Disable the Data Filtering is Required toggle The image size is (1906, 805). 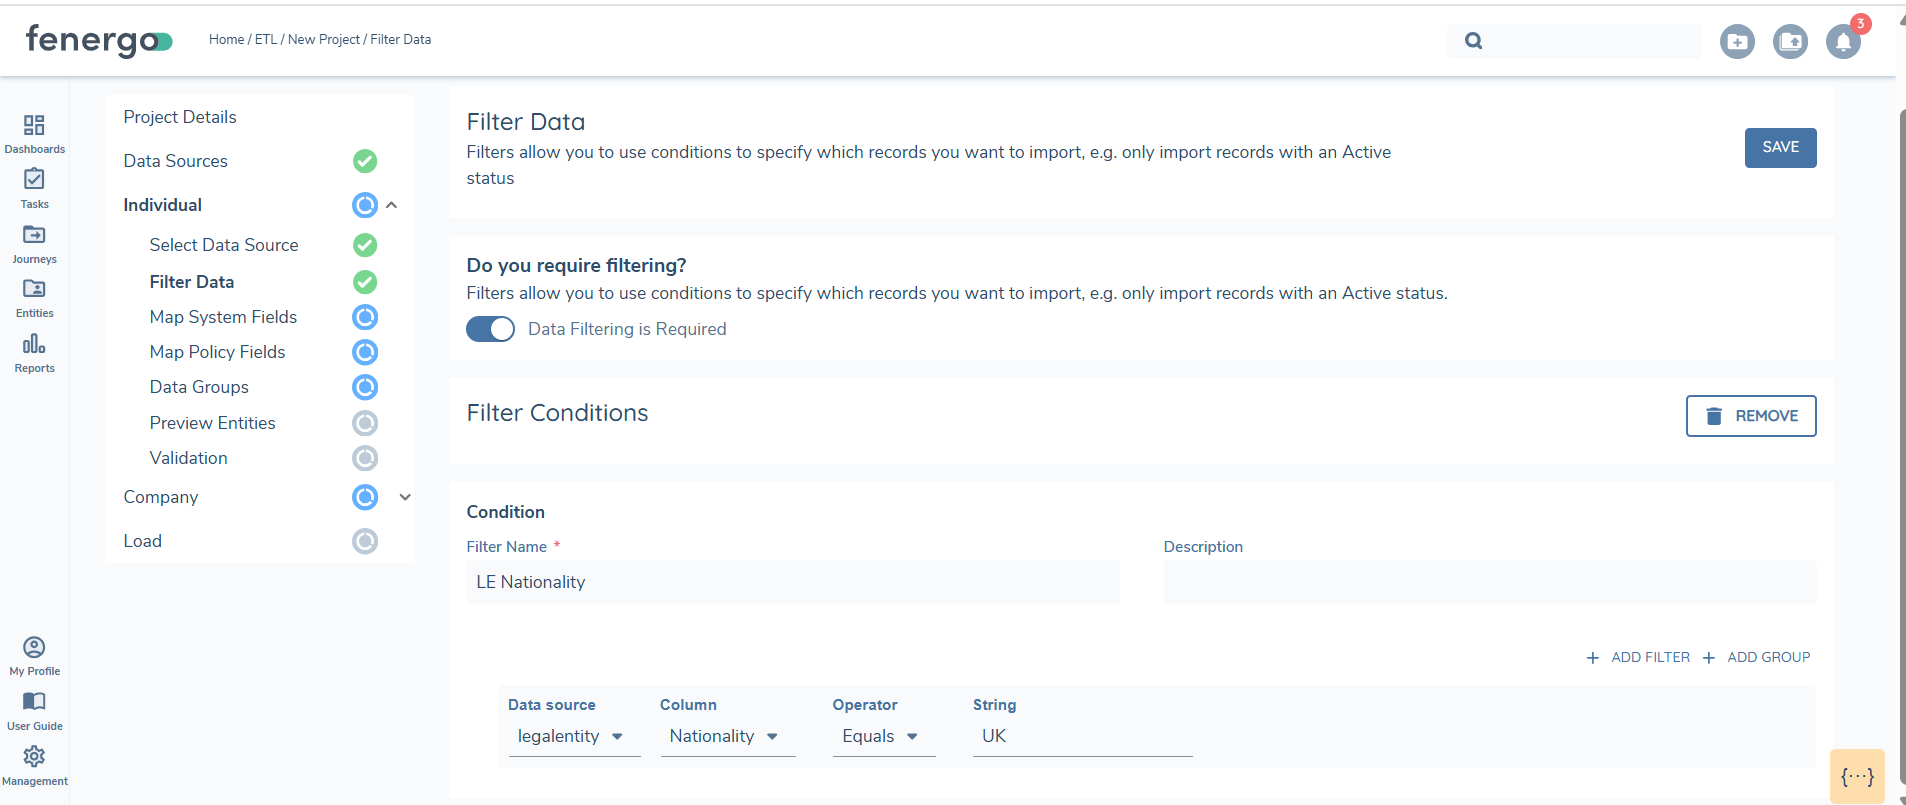490,329
